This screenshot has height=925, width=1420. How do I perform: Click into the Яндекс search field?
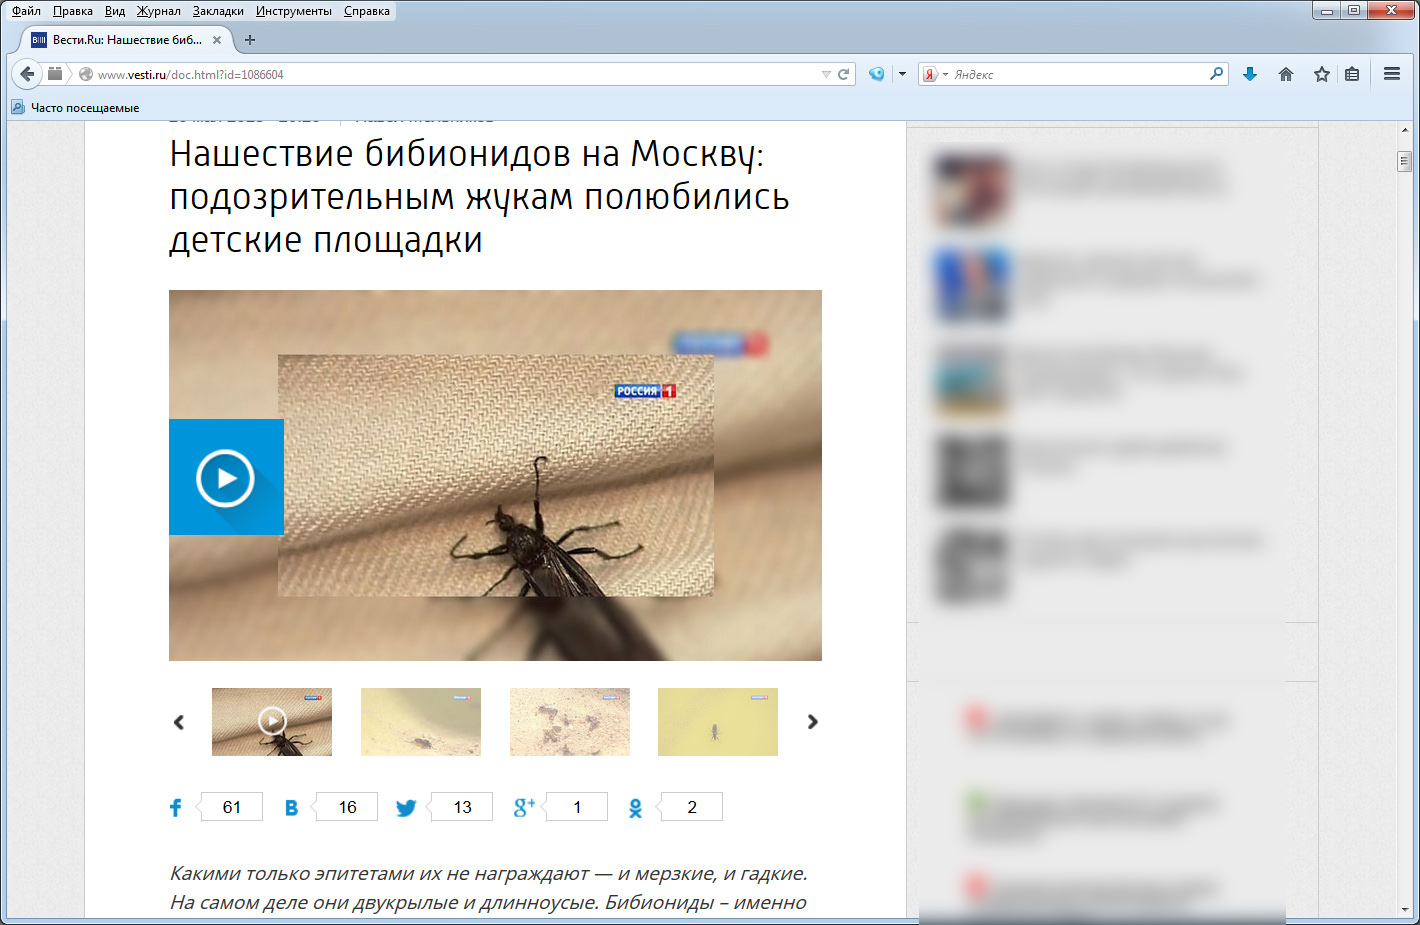tap(1075, 74)
